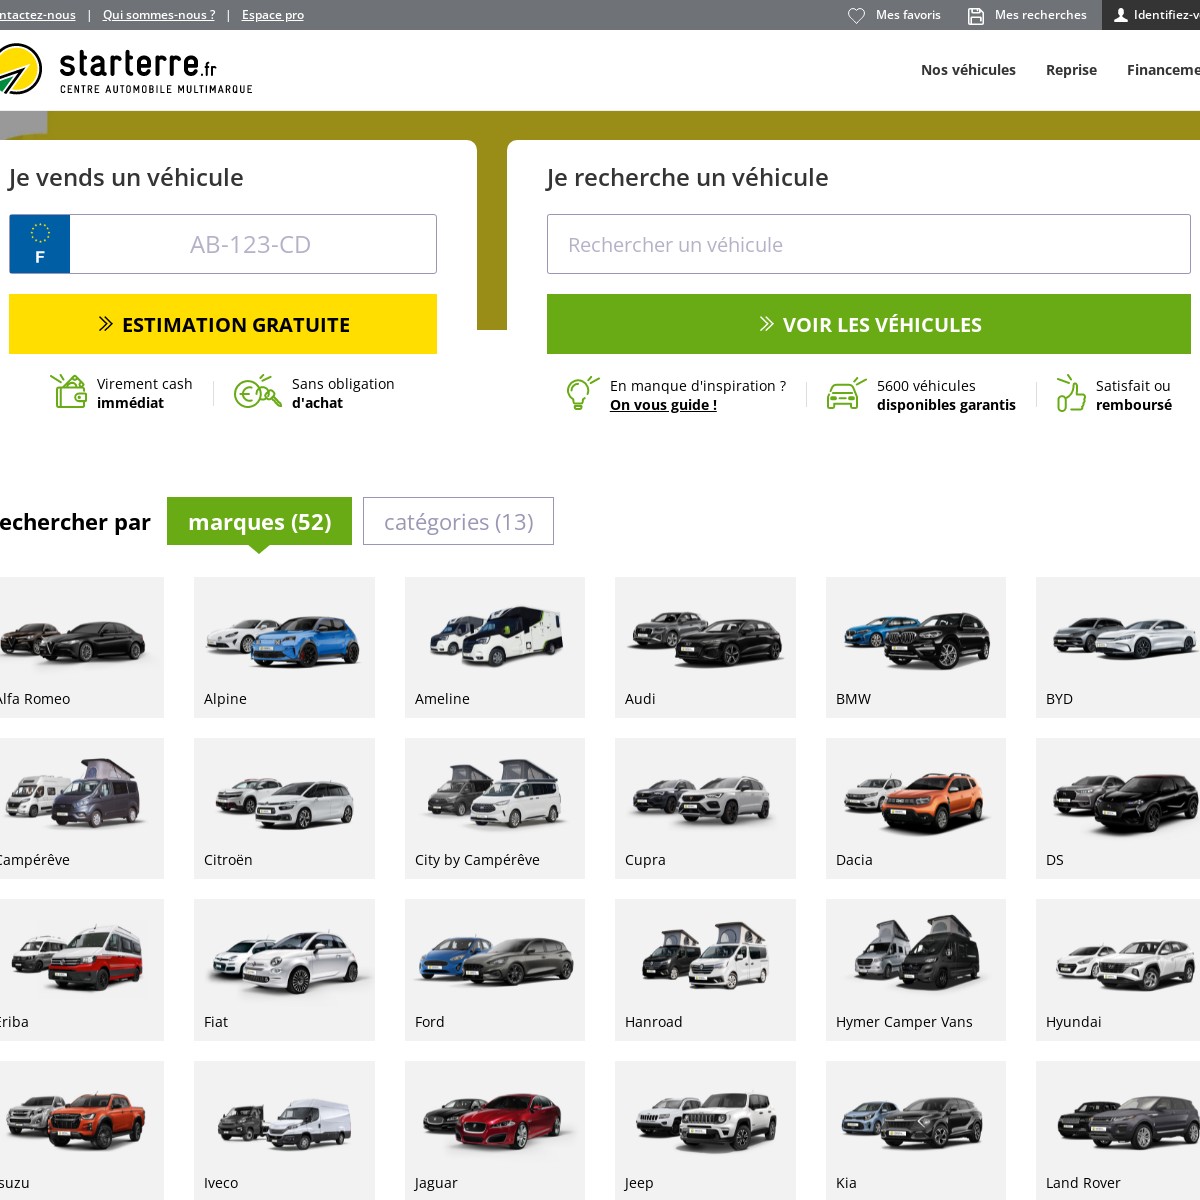Open the Financement menu item
Viewport: 1200px width, 1200px height.
[1163, 70]
